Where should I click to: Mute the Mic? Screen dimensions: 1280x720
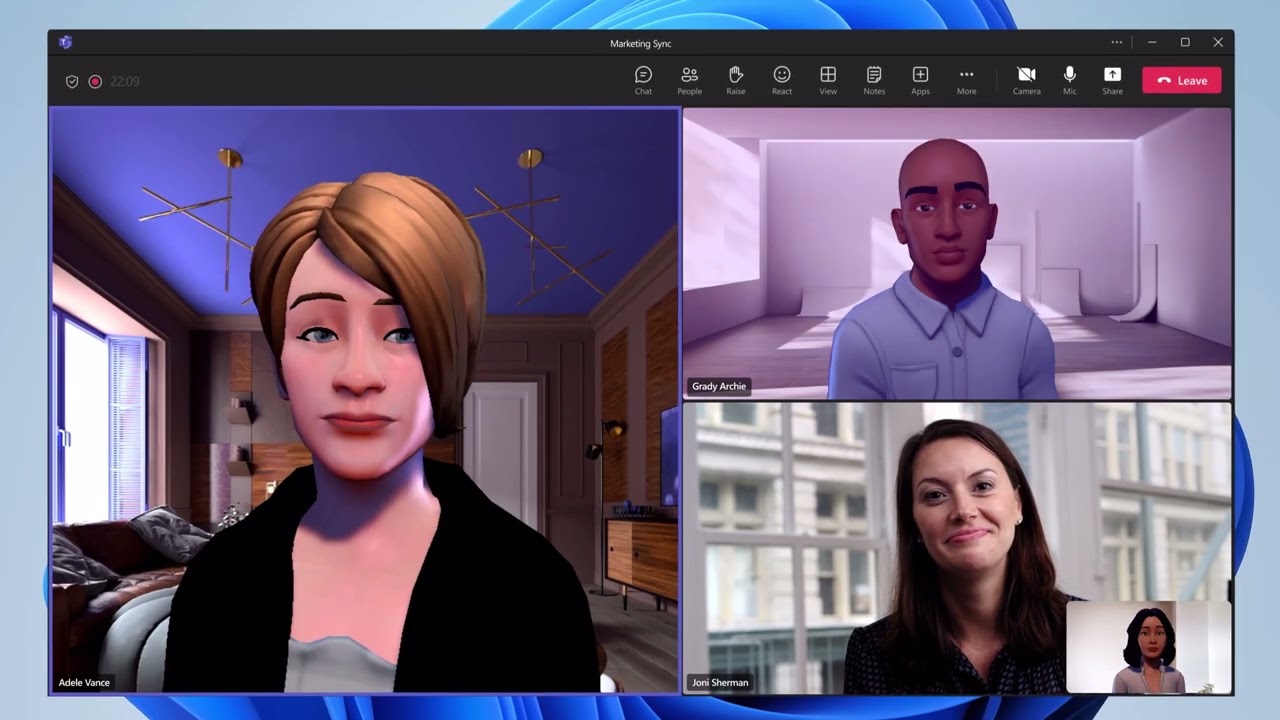coord(1070,80)
